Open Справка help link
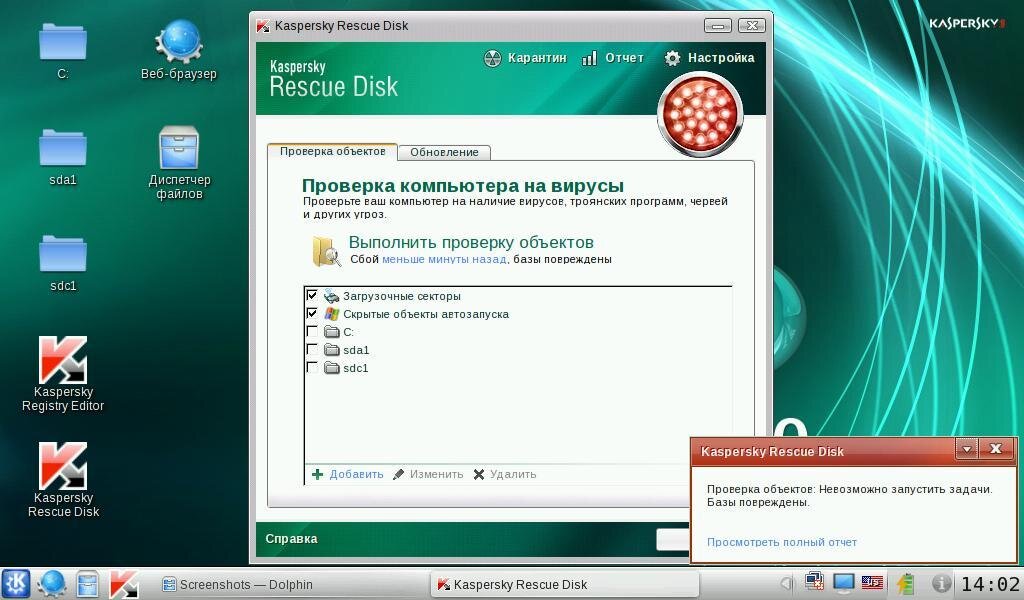Viewport: 1024px width, 600px height. click(291, 539)
